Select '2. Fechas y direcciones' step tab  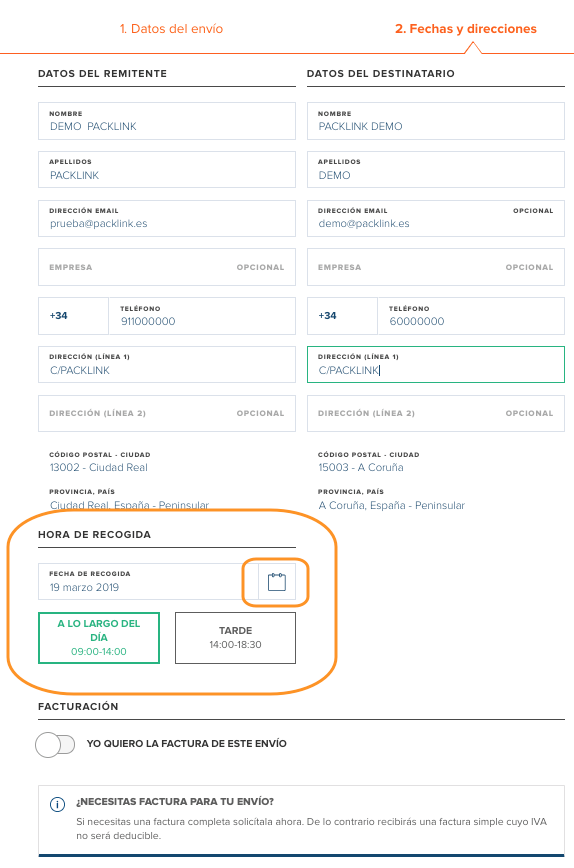coord(466,29)
